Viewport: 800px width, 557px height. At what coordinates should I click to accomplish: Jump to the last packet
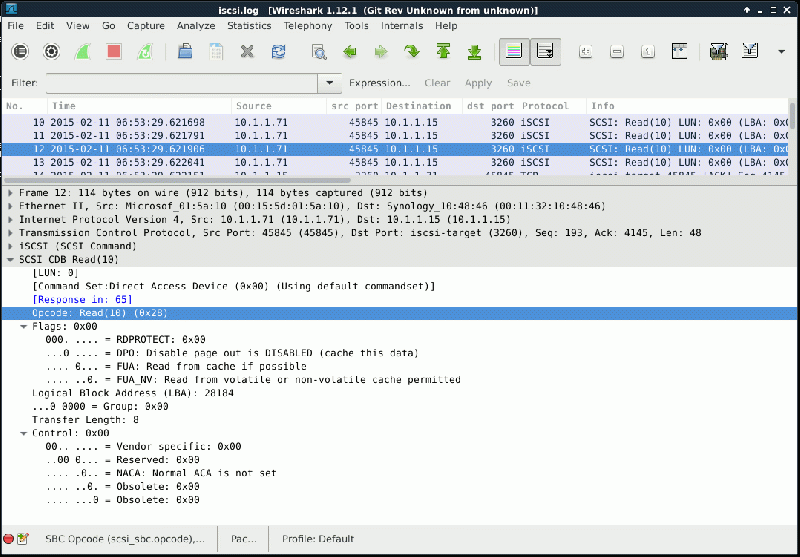474,52
